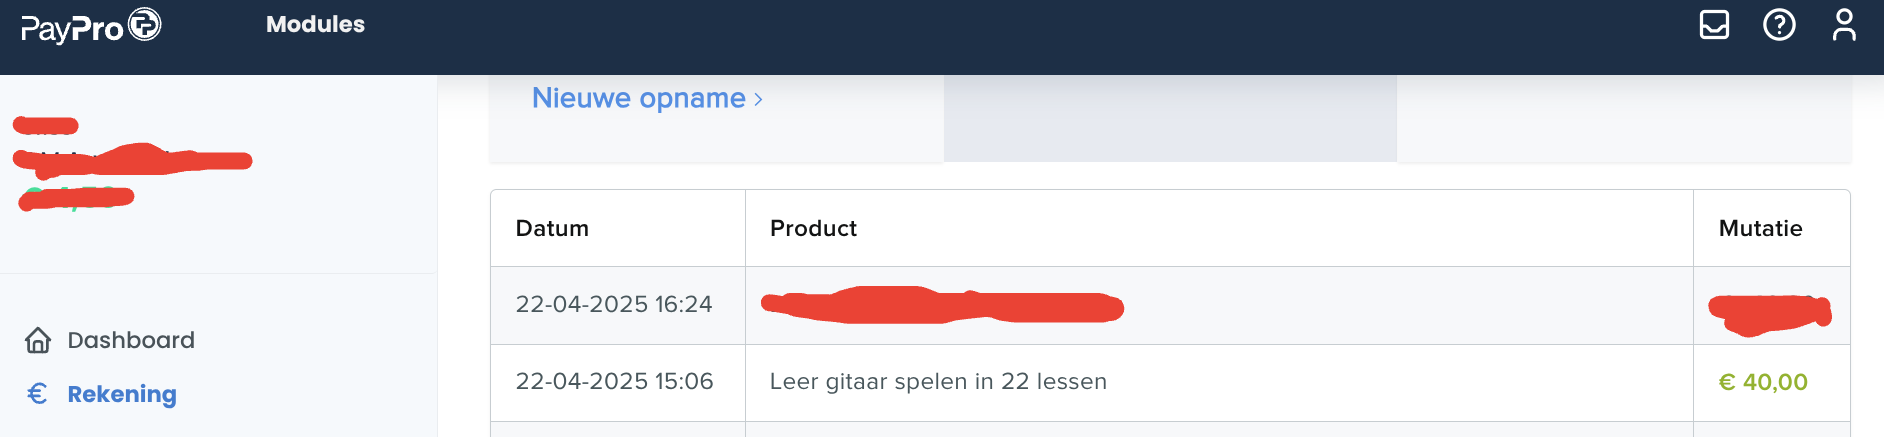This screenshot has width=1884, height=437.
Task: Click the Dashboard house icon
Action: [x=38, y=340]
